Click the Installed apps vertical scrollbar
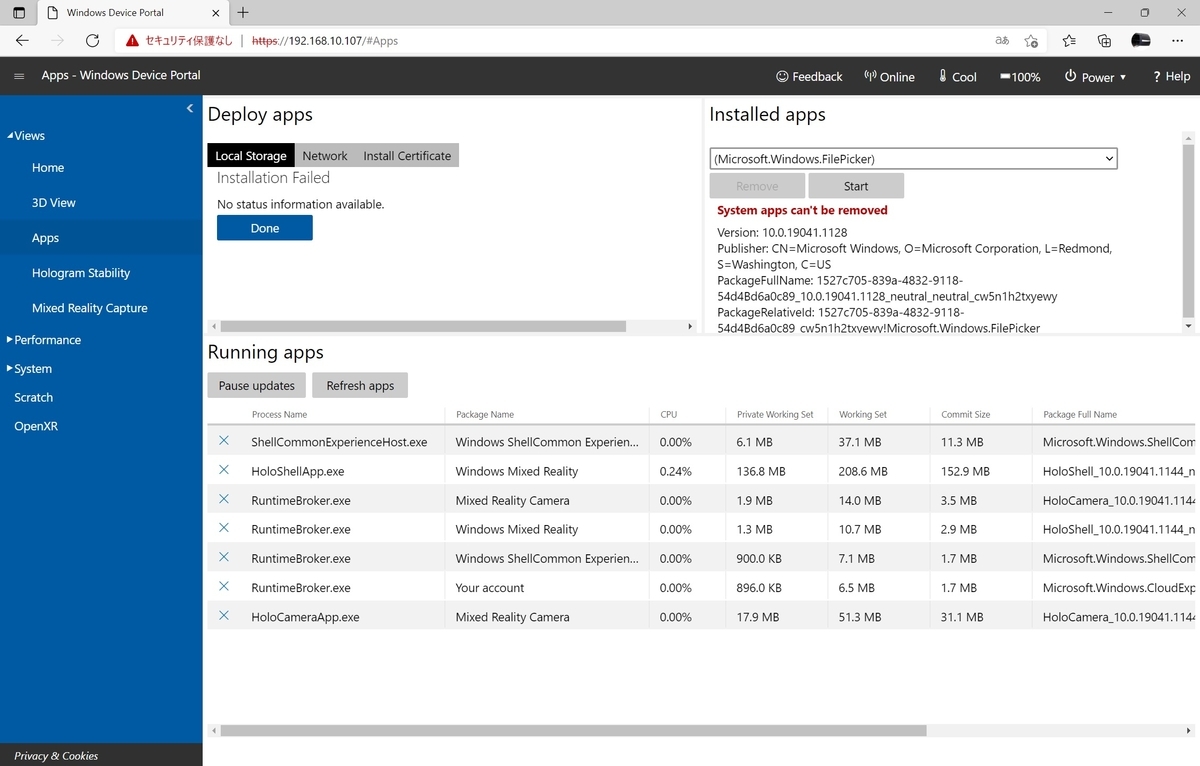The image size is (1200, 766). (1188, 230)
